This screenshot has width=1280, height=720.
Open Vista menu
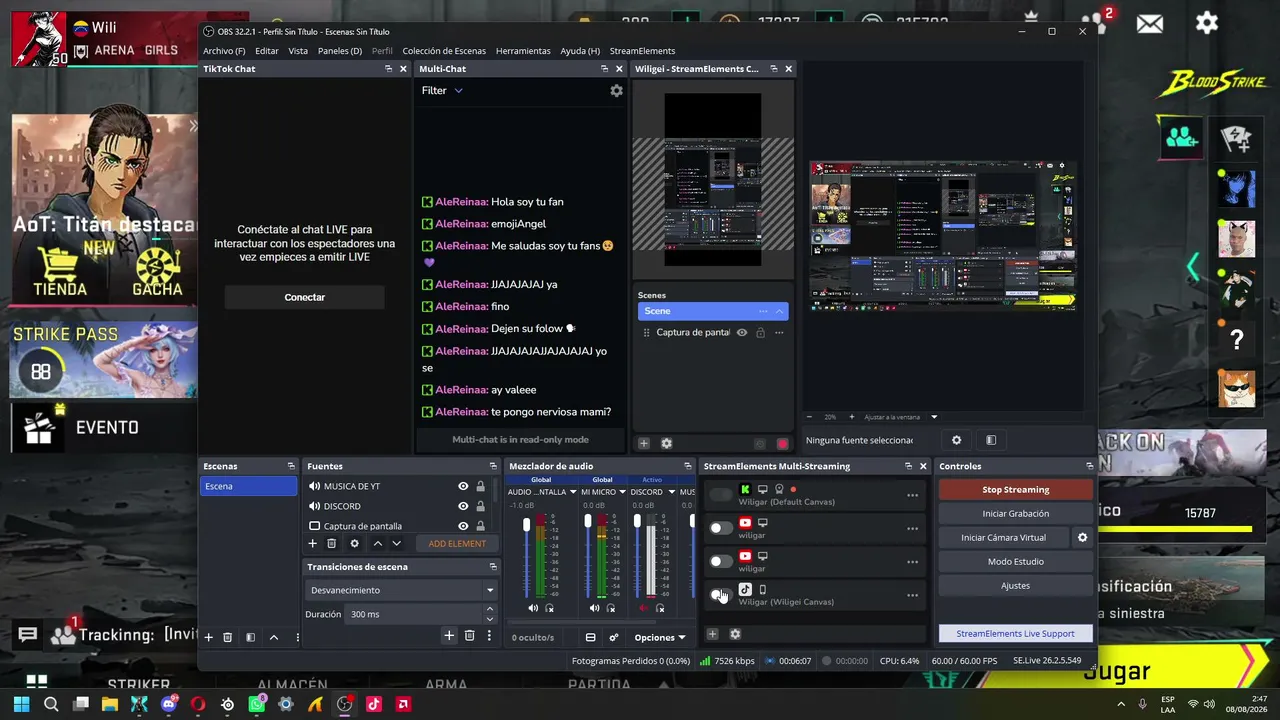click(298, 51)
